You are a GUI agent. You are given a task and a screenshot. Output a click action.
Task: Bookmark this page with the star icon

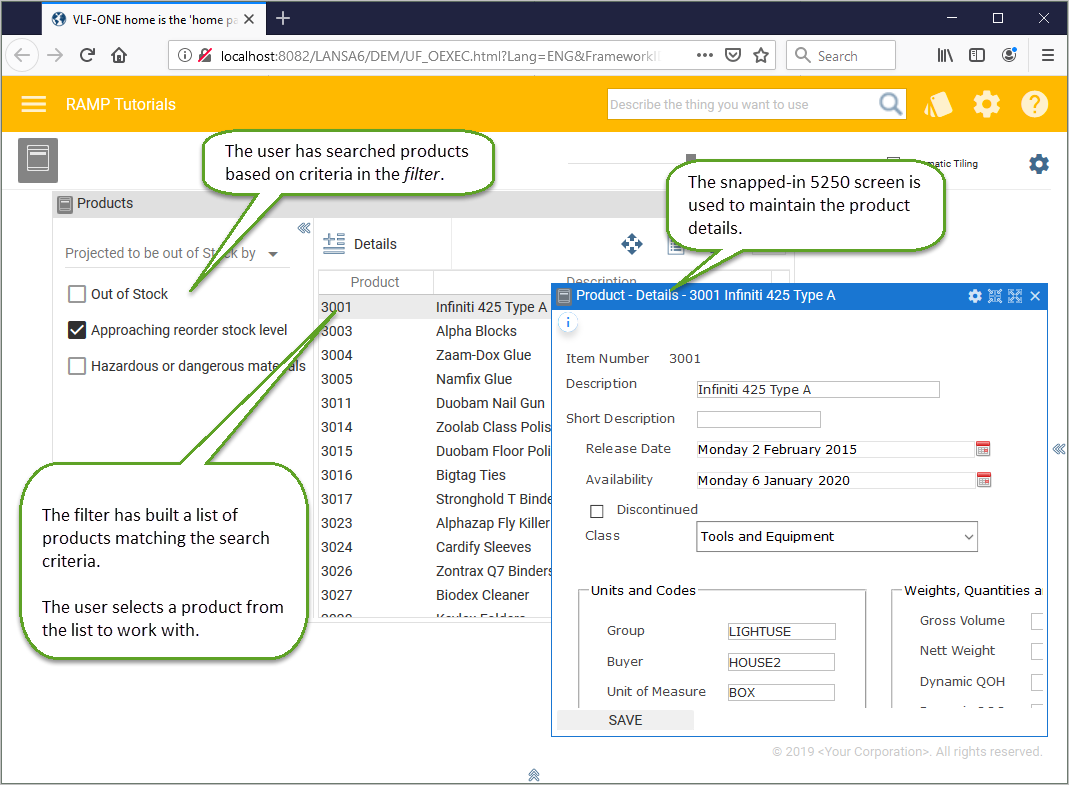tap(761, 55)
